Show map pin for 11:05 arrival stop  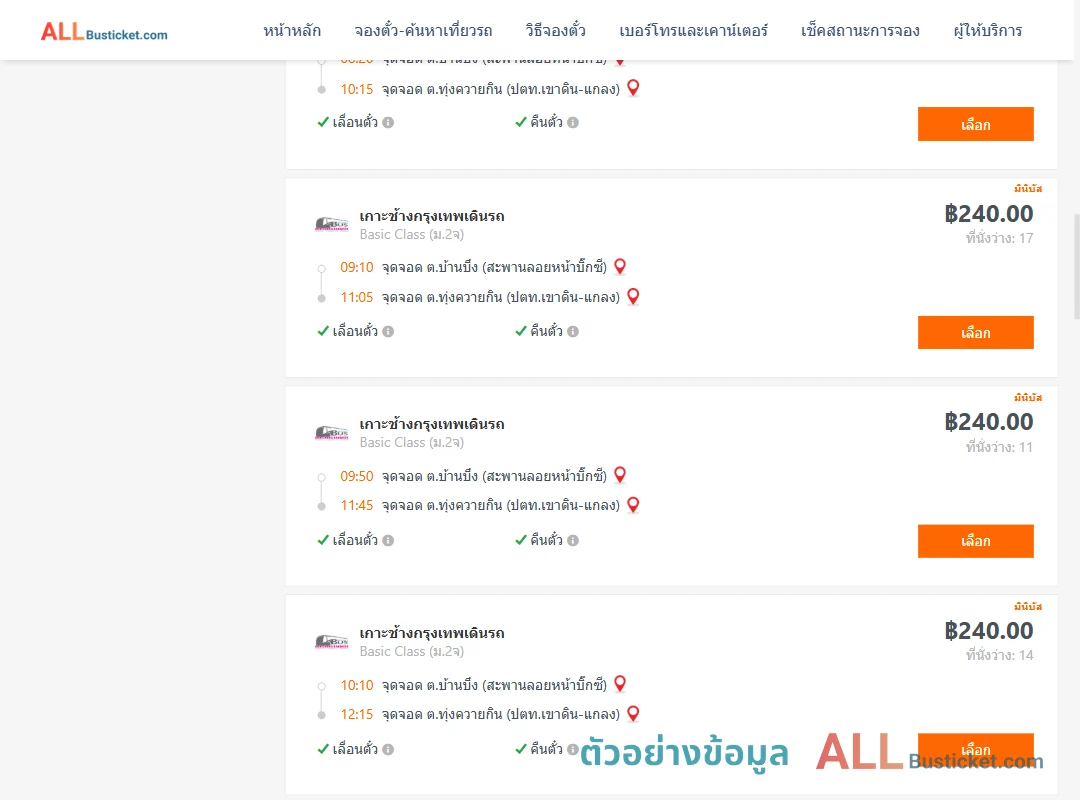coord(633,296)
